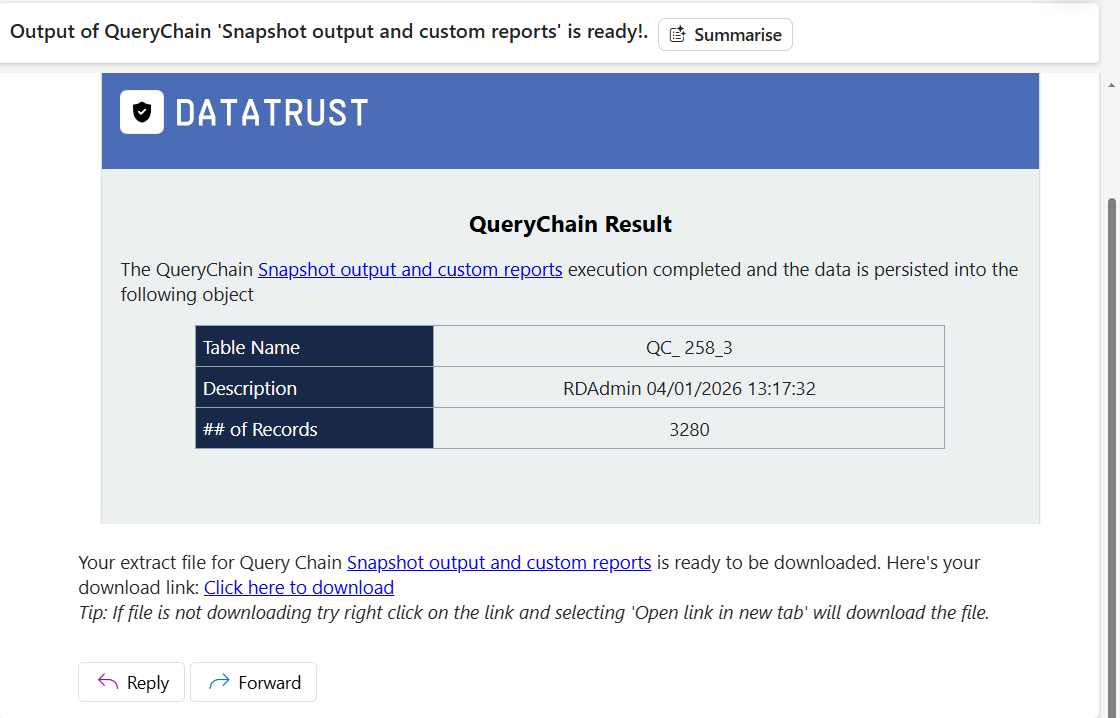
Task: Click the email subject line text
Action: point(329,31)
